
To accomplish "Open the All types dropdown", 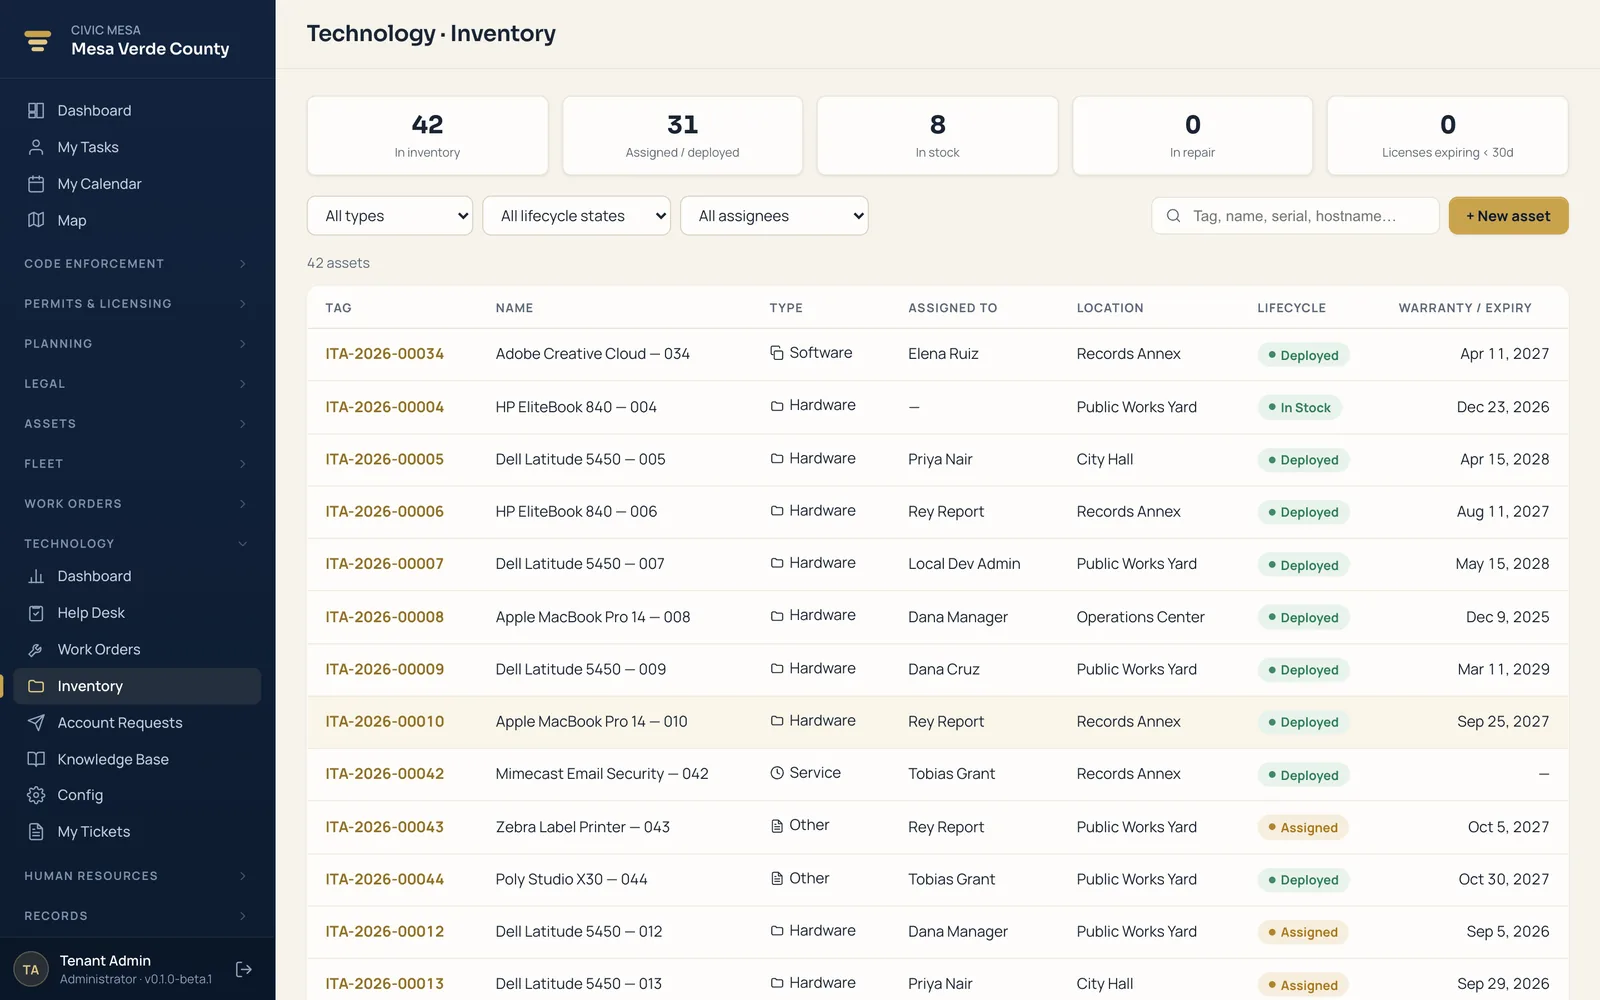I will 390,216.
